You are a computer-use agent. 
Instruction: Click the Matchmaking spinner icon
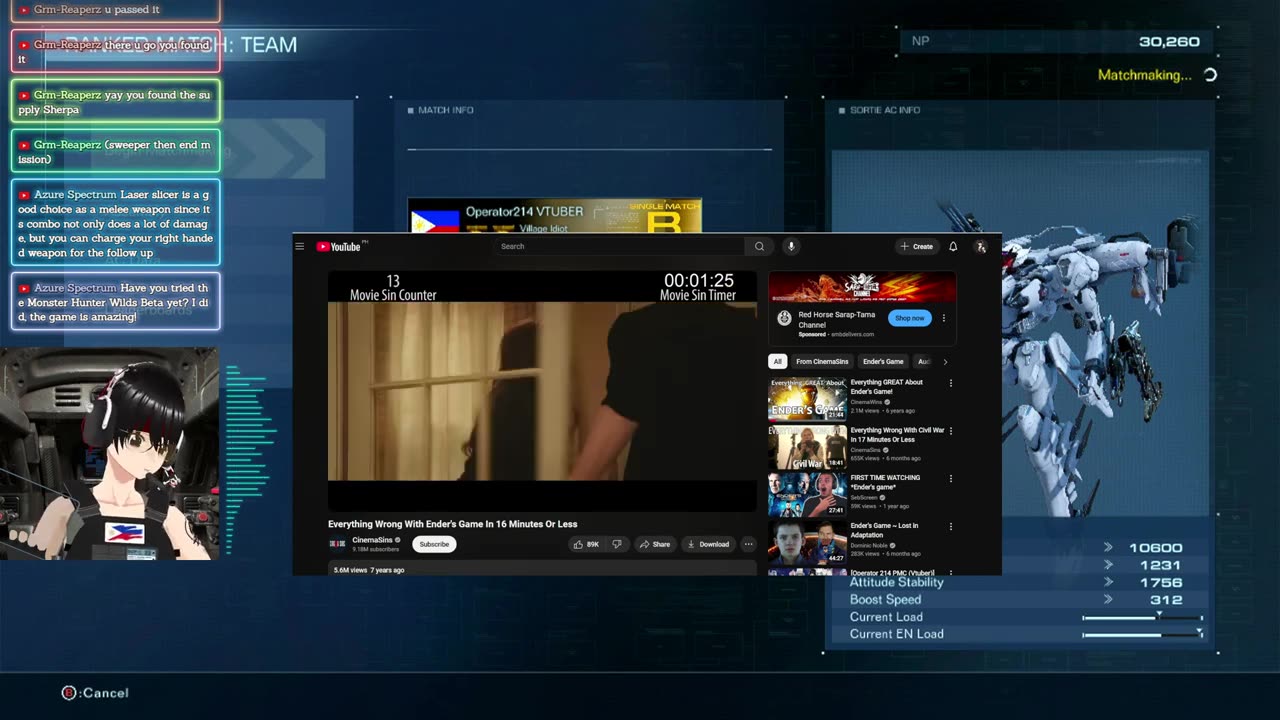[x=1210, y=75]
